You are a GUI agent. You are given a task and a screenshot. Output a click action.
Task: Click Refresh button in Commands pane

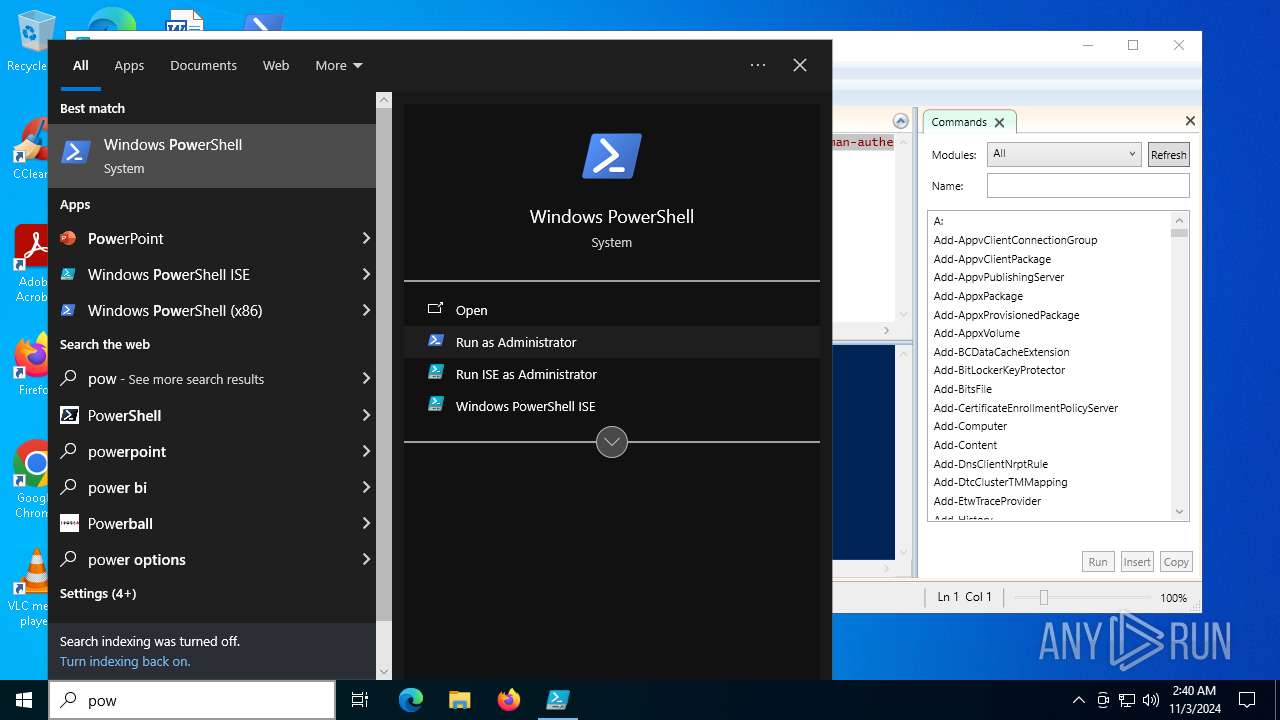(1168, 154)
